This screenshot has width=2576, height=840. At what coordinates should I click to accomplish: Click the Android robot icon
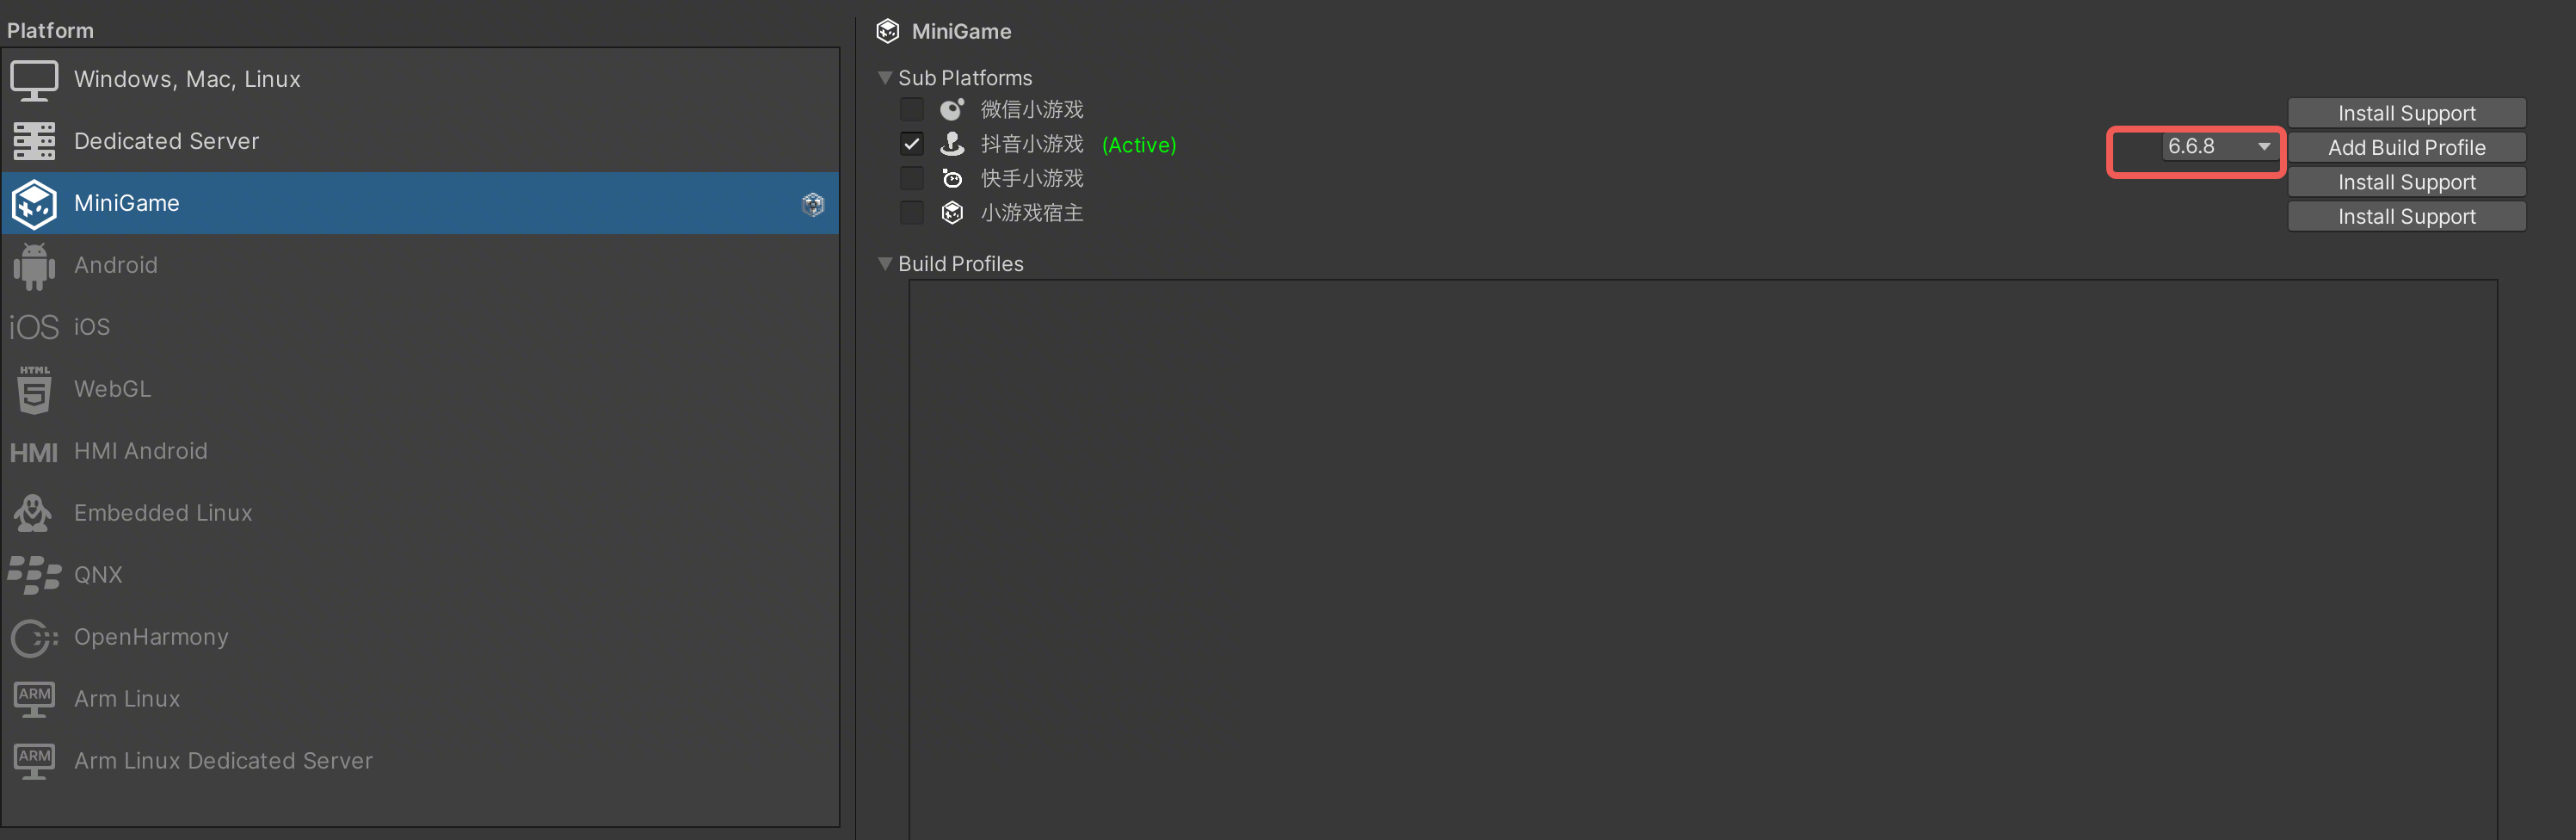(x=34, y=266)
